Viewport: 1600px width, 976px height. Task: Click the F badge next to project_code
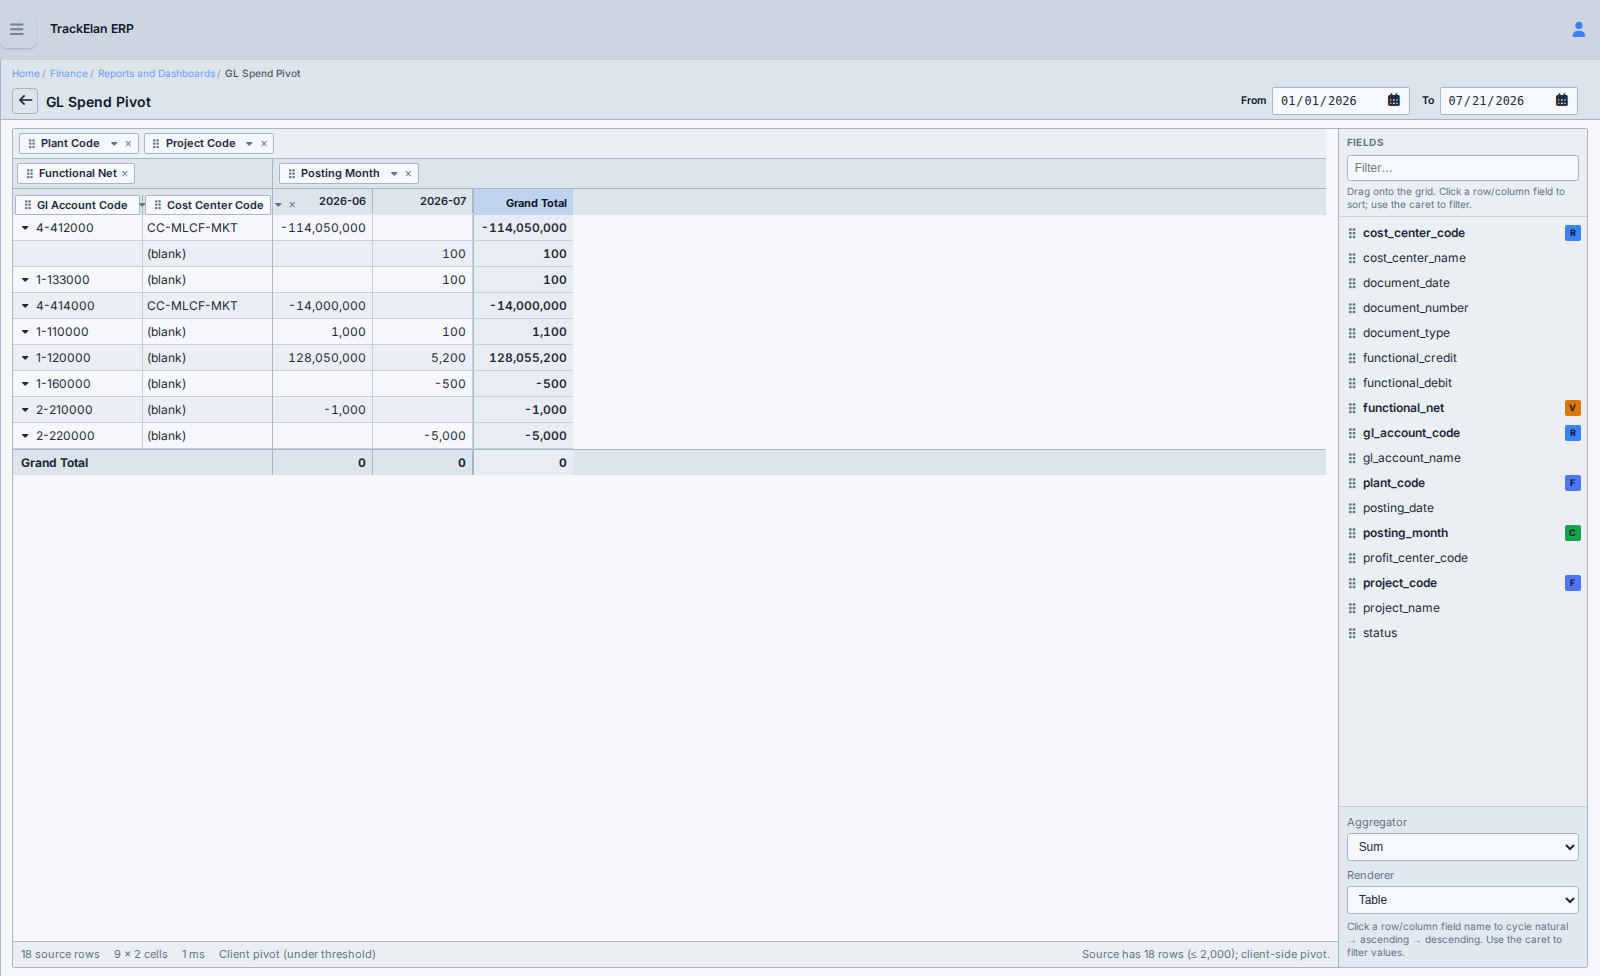pos(1573,583)
